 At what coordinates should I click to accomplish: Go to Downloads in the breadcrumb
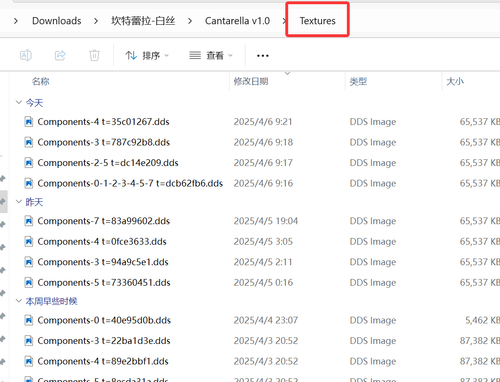click(57, 21)
